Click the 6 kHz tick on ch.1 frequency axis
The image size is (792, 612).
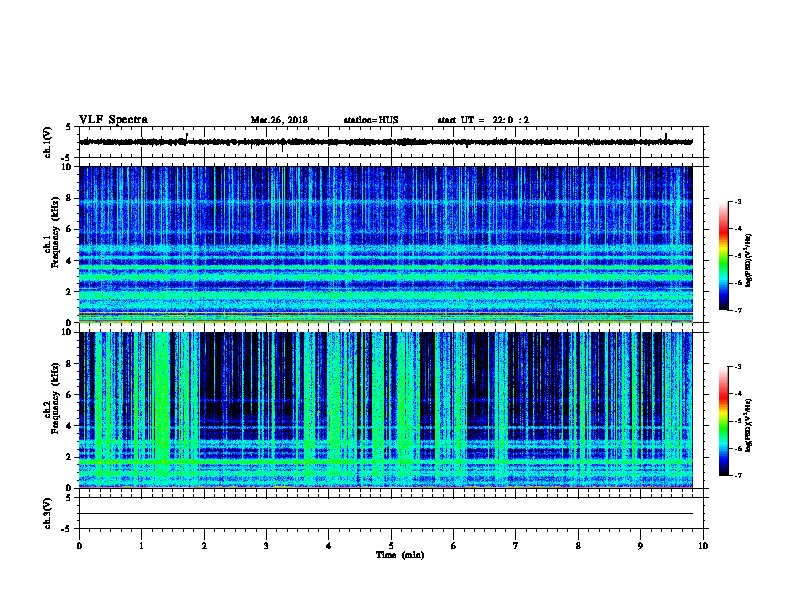coord(70,229)
